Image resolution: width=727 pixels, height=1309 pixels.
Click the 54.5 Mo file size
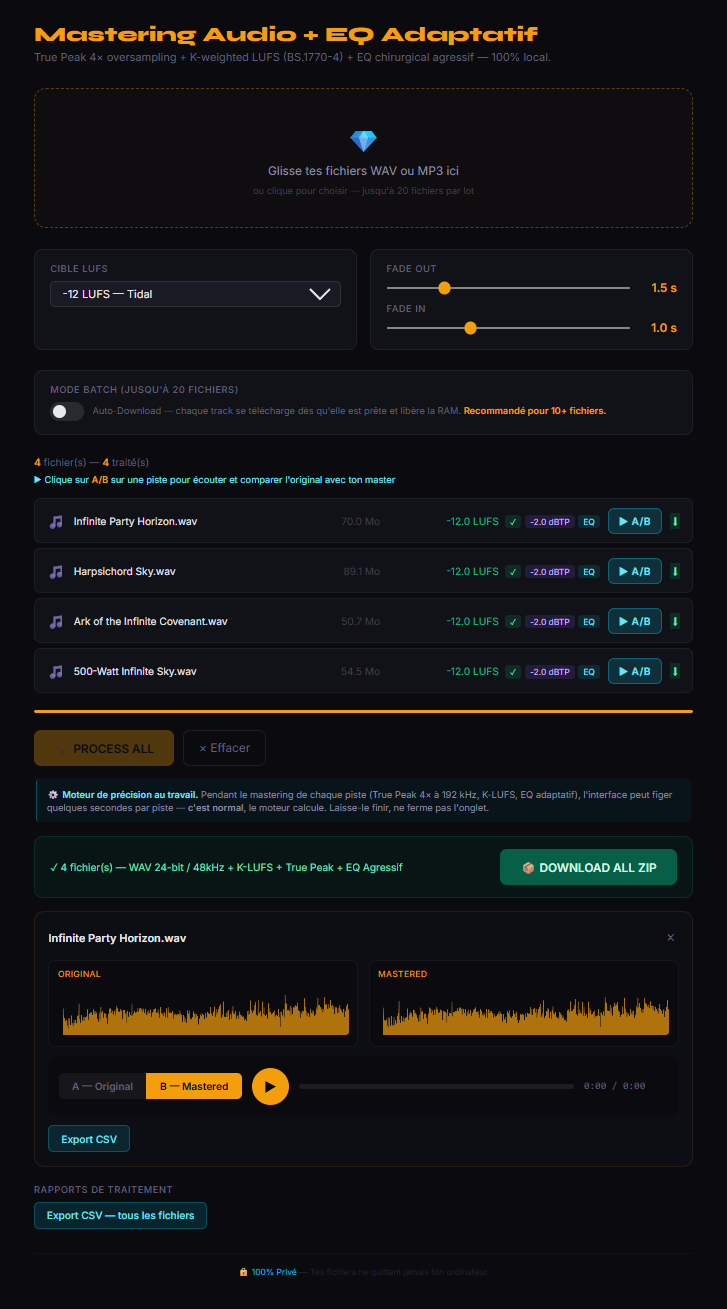[x=360, y=671]
